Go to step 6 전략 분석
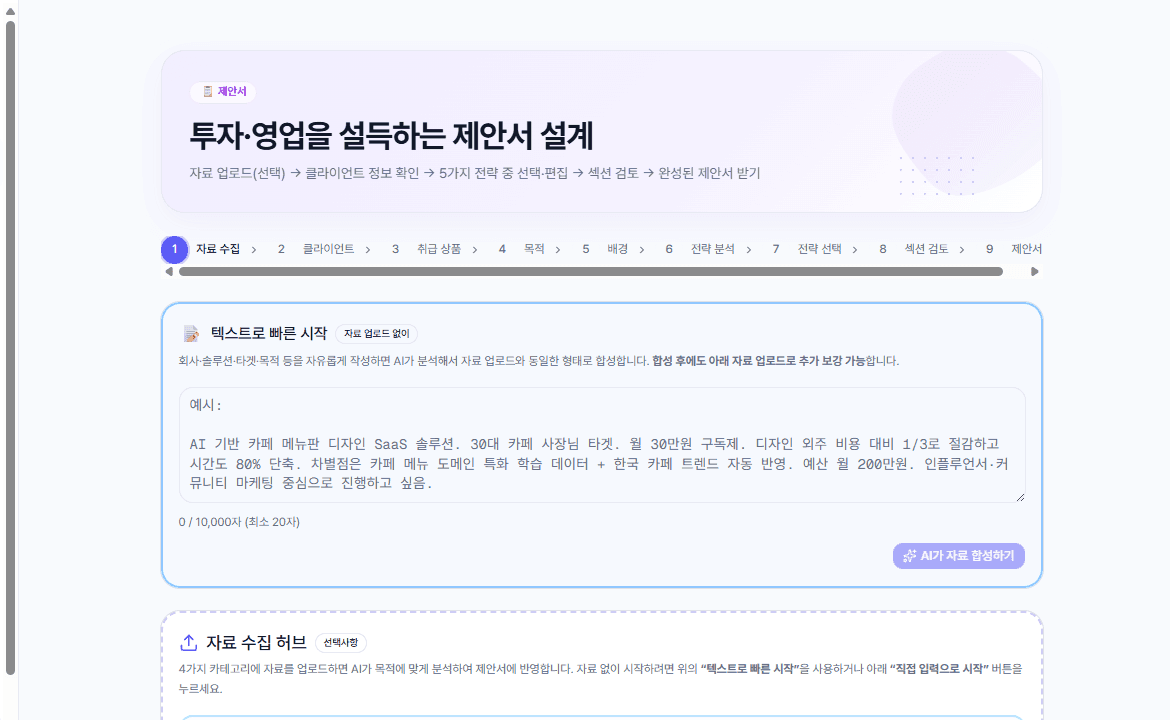 pyautogui.click(x=700, y=249)
